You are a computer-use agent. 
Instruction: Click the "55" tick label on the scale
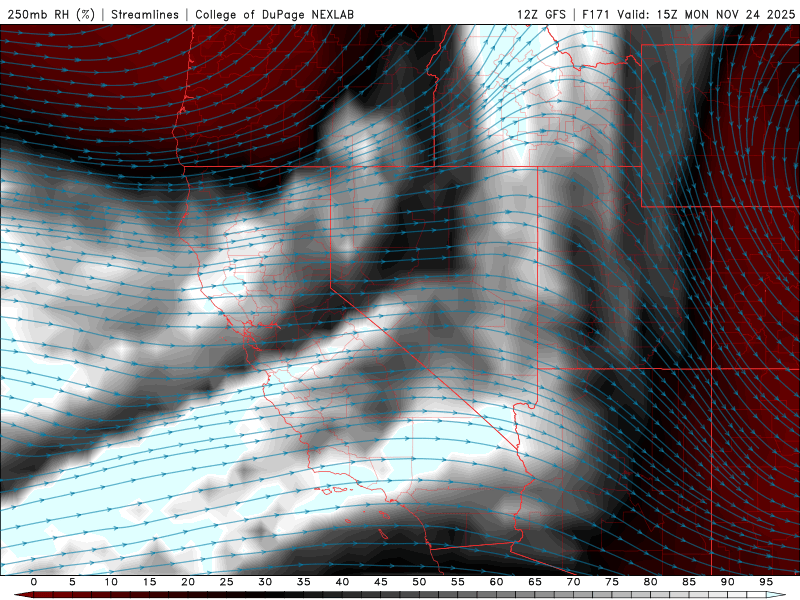tap(458, 582)
